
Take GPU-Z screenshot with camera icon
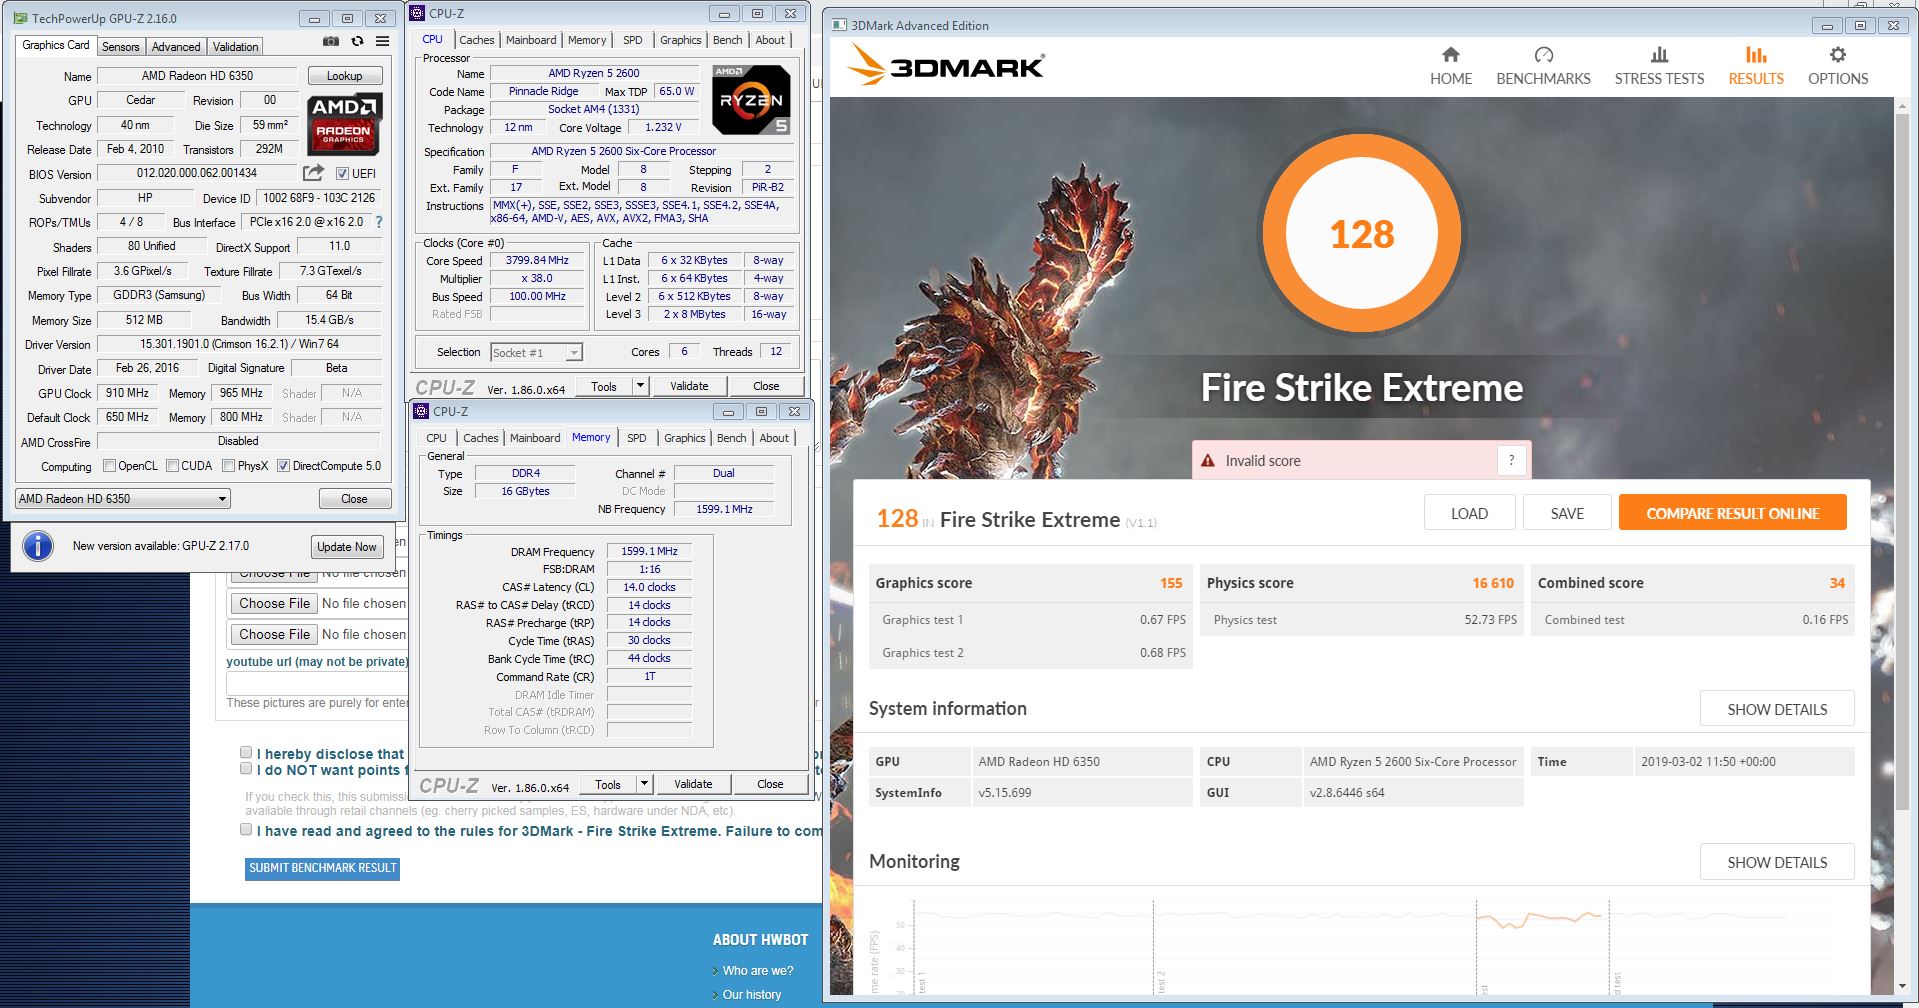point(330,42)
